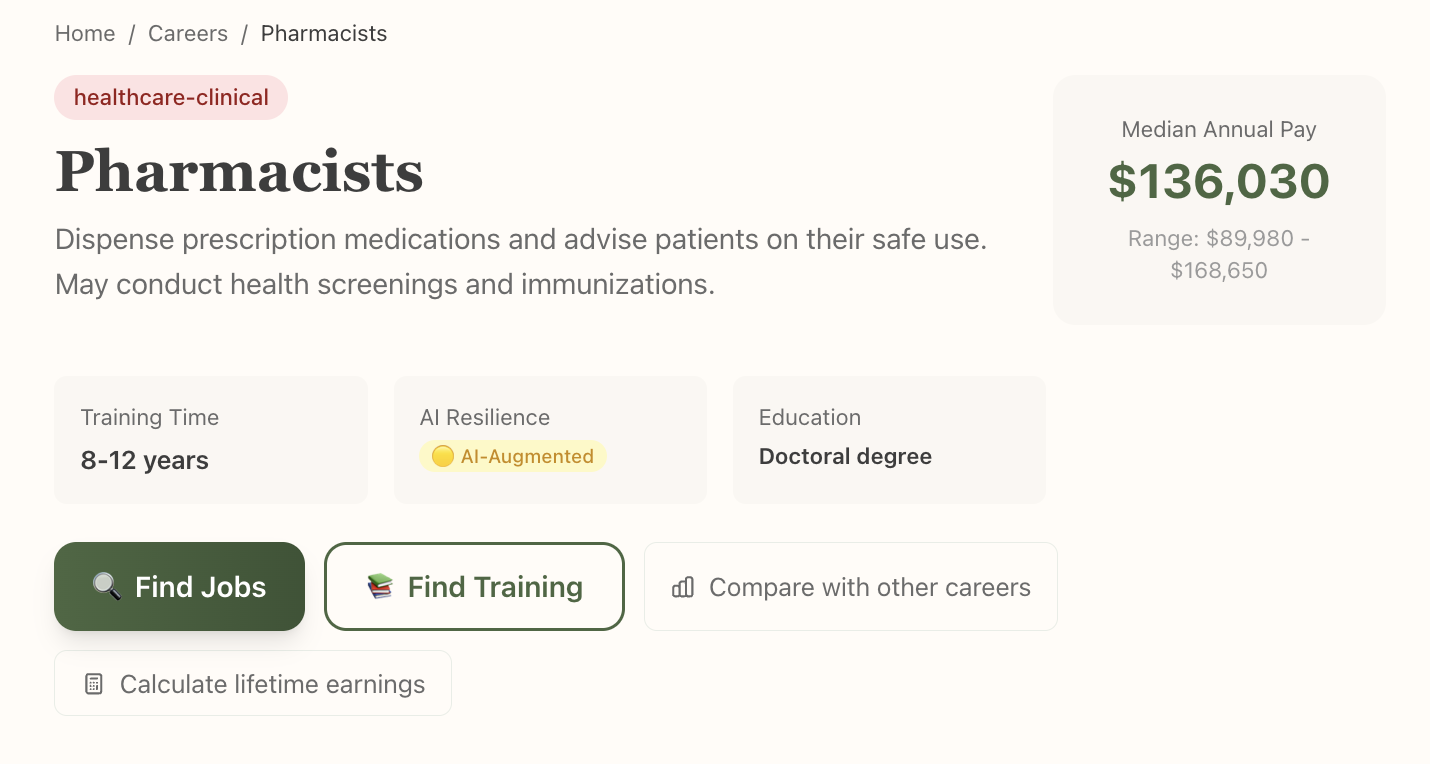The width and height of the screenshot is (1430, 764).
Task: Open the Careers breadcrumb link
Action: pos(188,33)
